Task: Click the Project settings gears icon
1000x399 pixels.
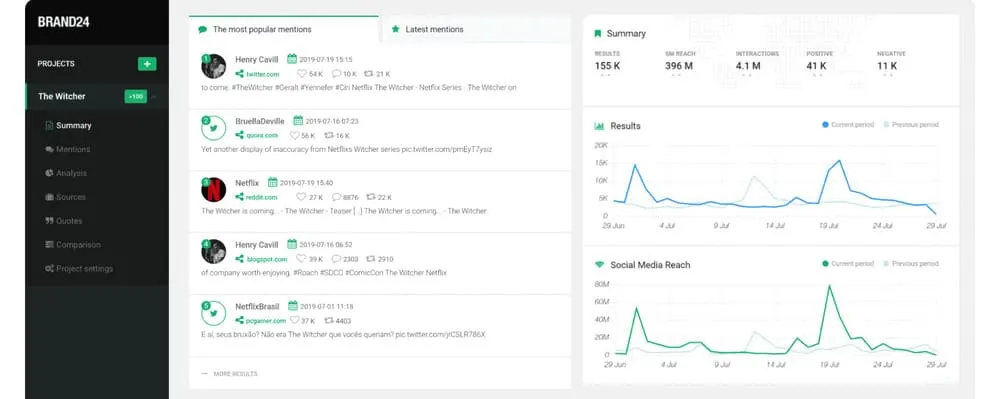Action: [49, 268]
